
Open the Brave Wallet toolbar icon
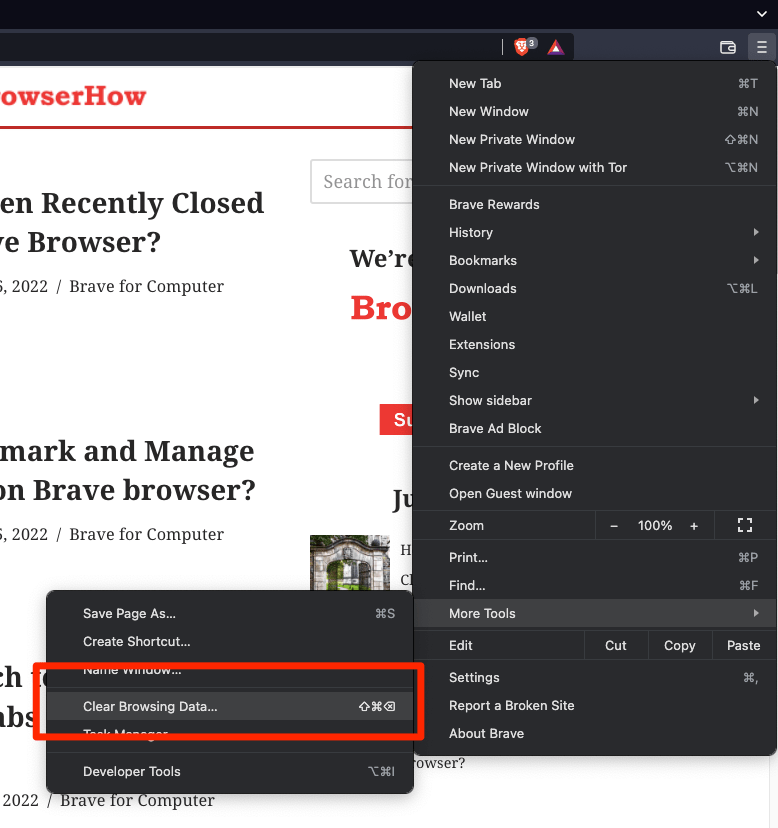[728, 48]
